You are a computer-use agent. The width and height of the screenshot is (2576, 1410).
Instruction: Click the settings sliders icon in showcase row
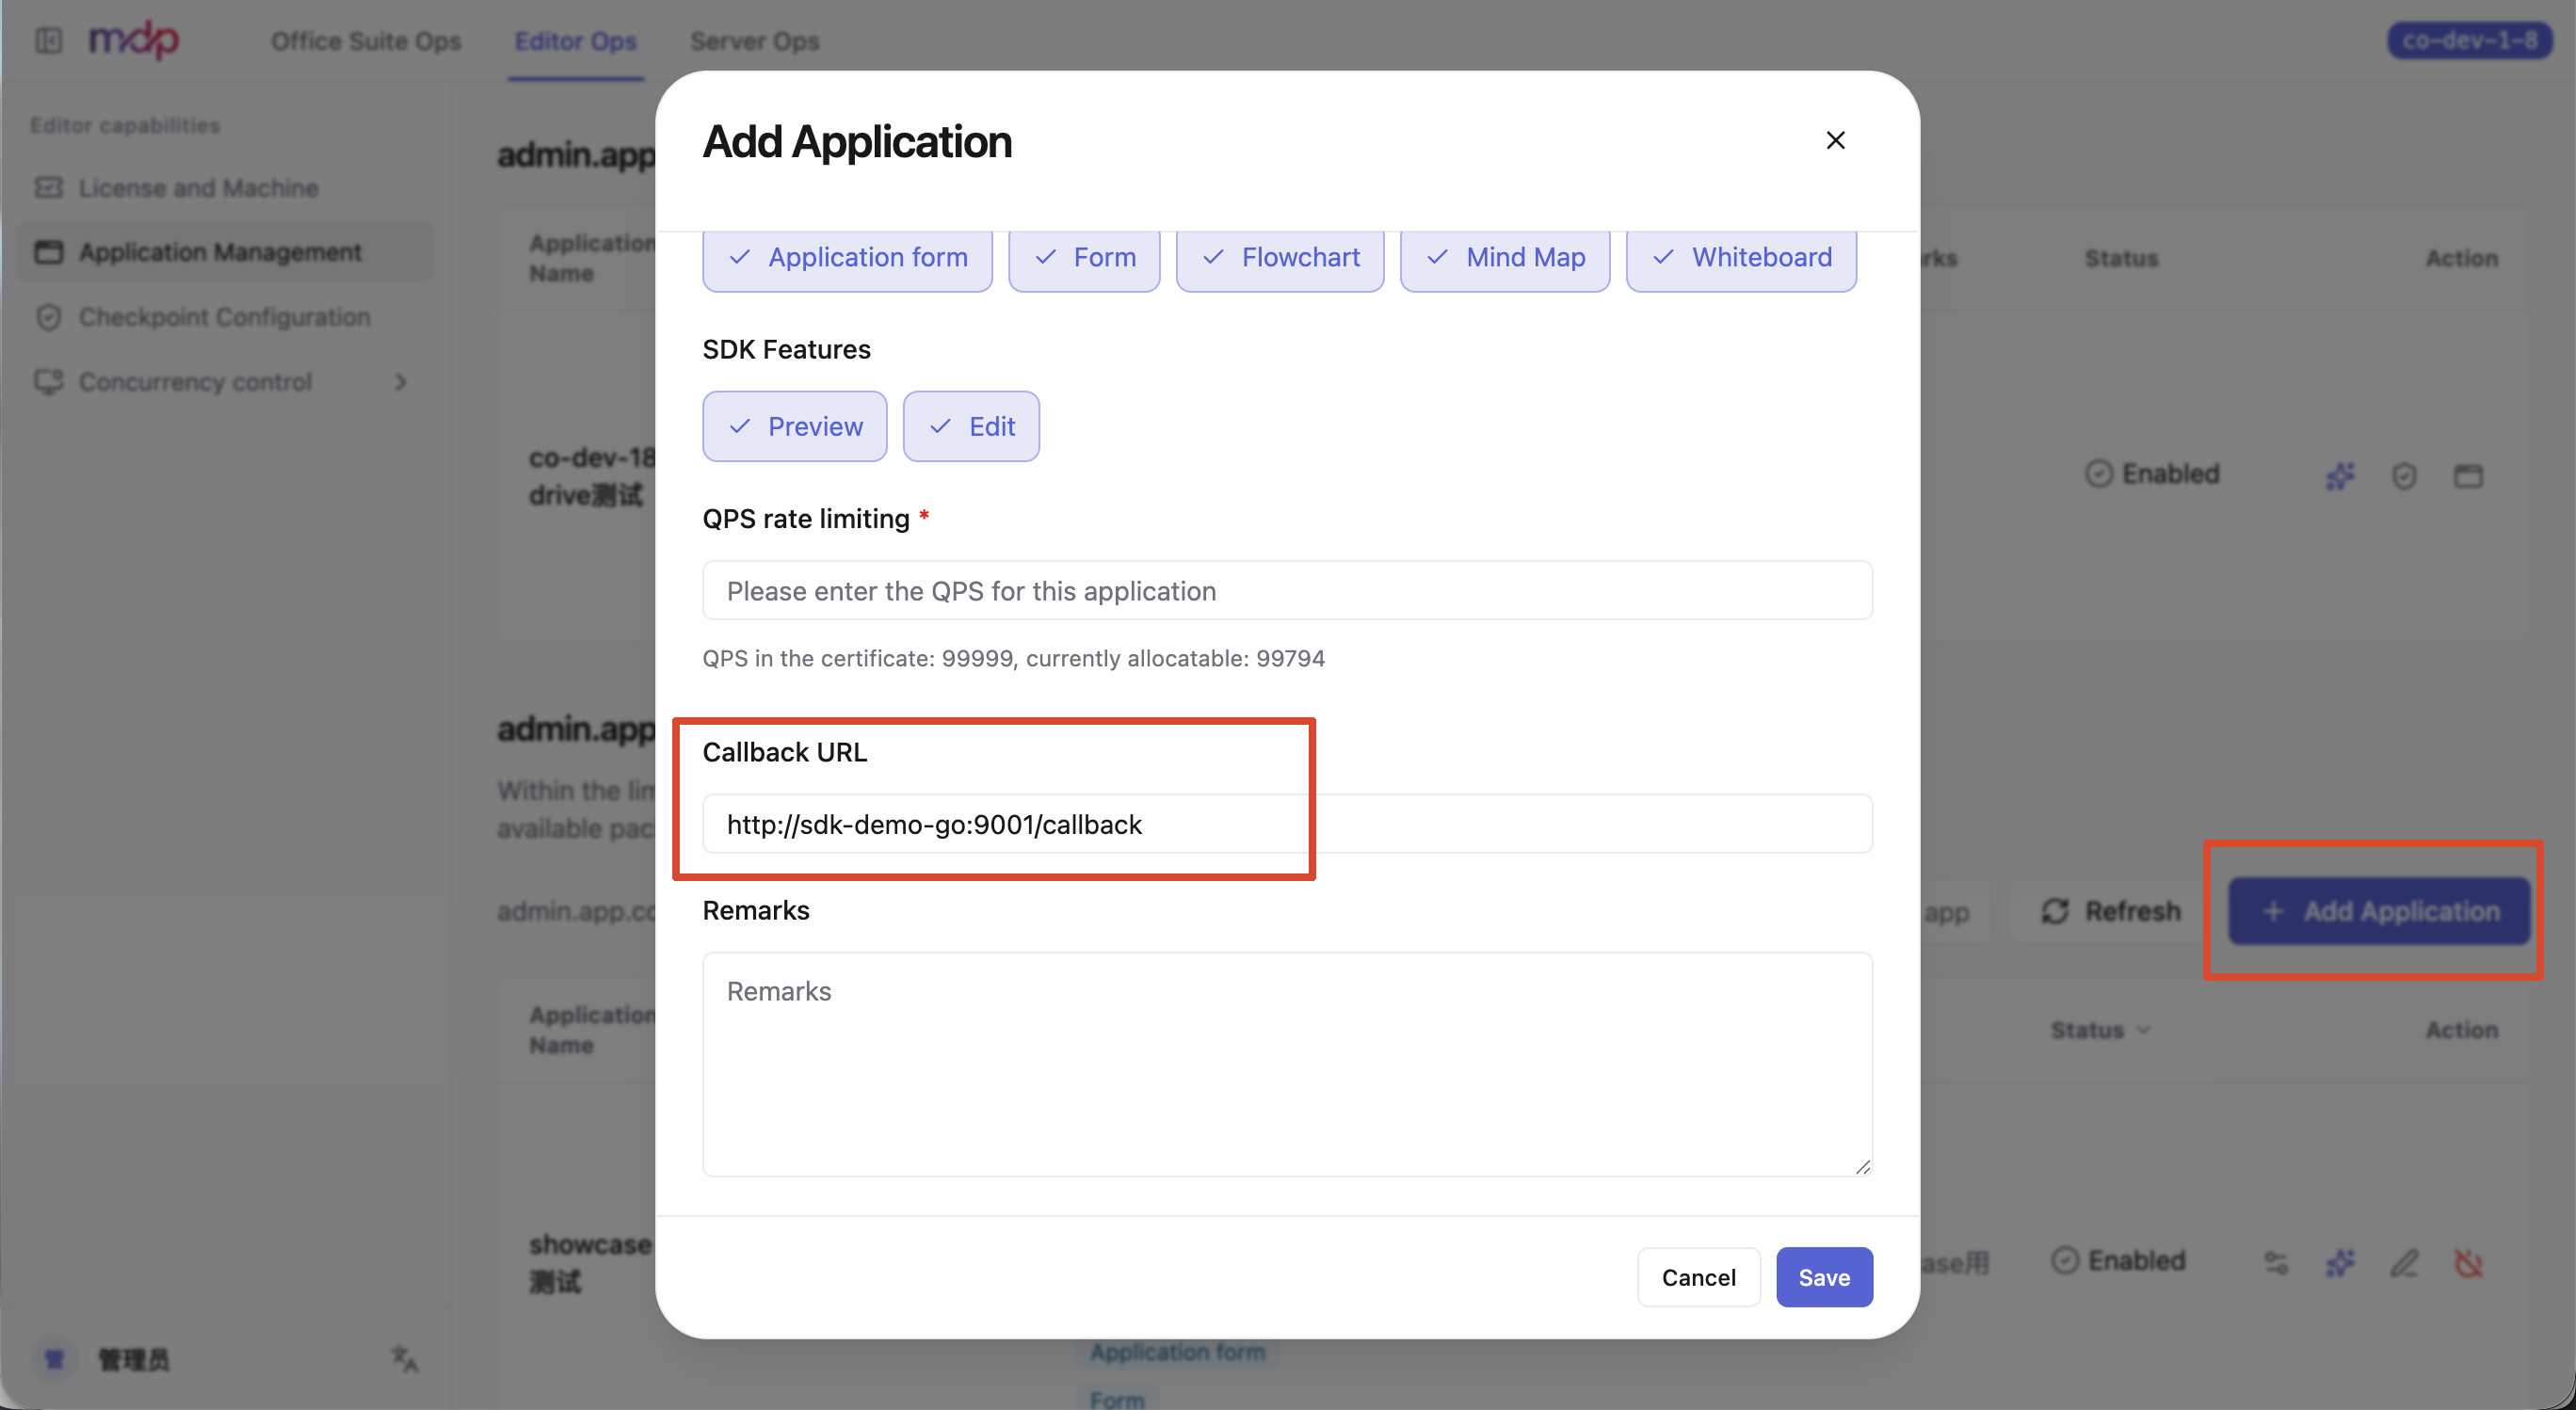pos(2276,1262)
